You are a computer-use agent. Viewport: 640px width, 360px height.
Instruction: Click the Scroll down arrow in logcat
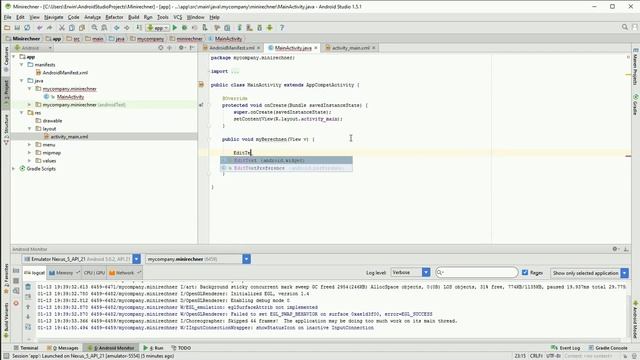coord(28,317)
